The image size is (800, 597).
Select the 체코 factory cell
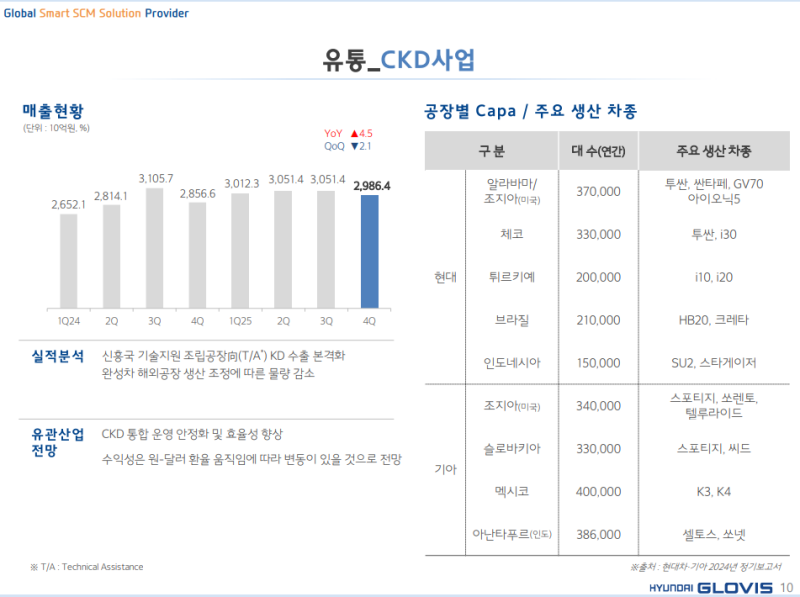tap(512, 234)
